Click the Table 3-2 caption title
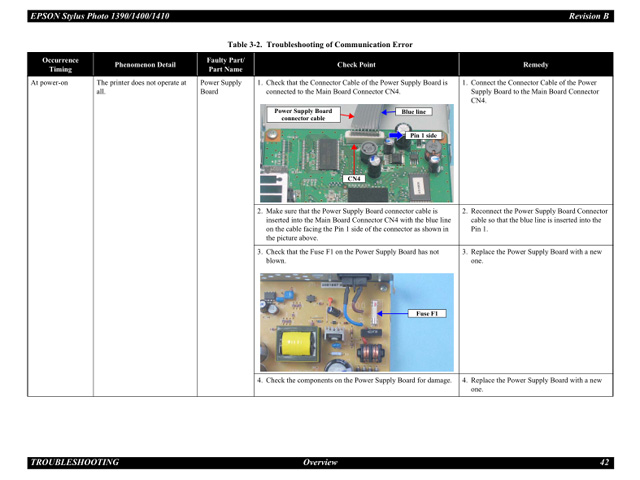Screen dimensions: 640x480 (x=319, y=44)
